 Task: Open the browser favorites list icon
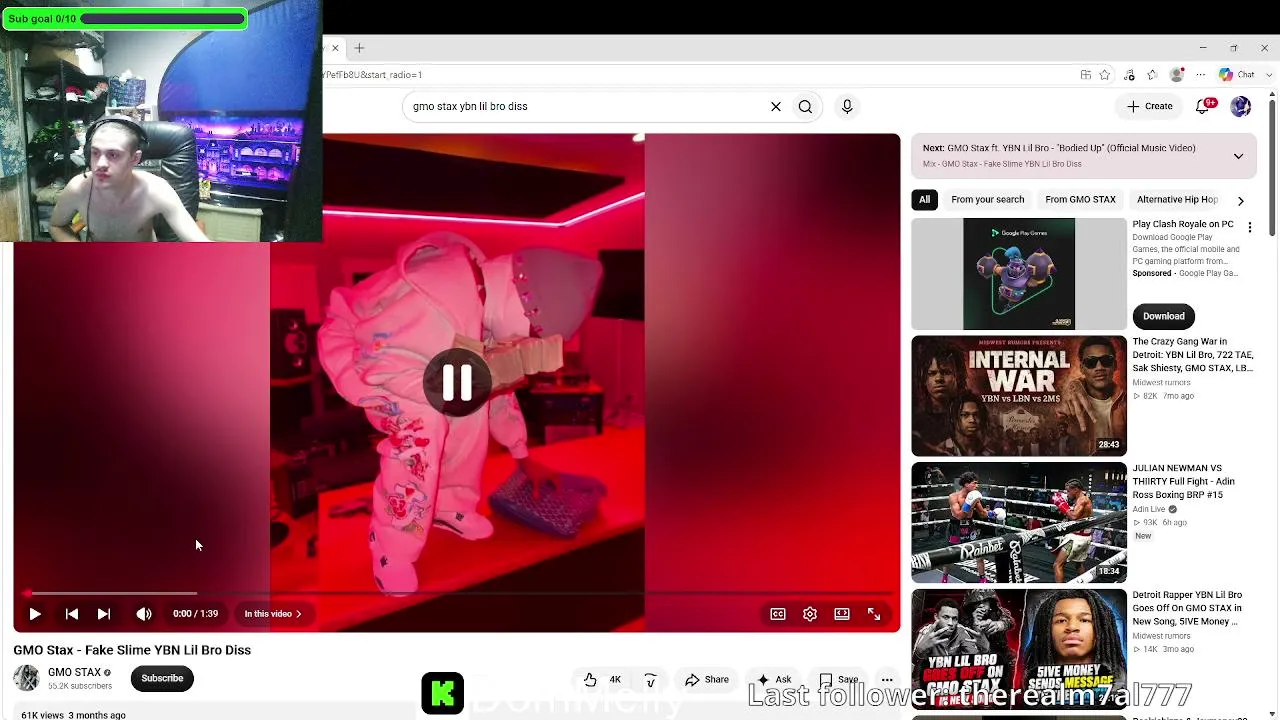click(1153, 75)
